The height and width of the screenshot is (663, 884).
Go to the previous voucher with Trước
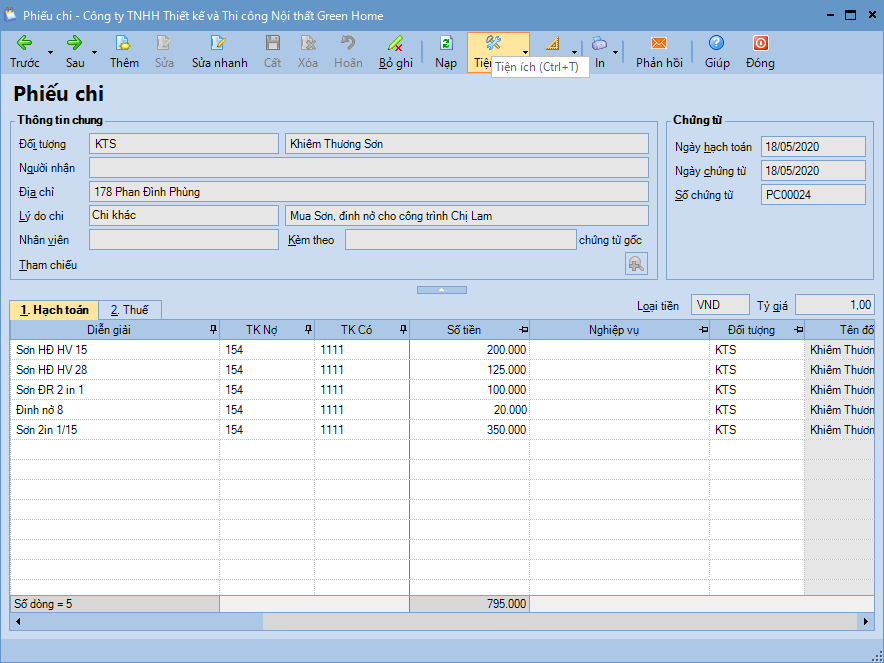pos(24,52)
